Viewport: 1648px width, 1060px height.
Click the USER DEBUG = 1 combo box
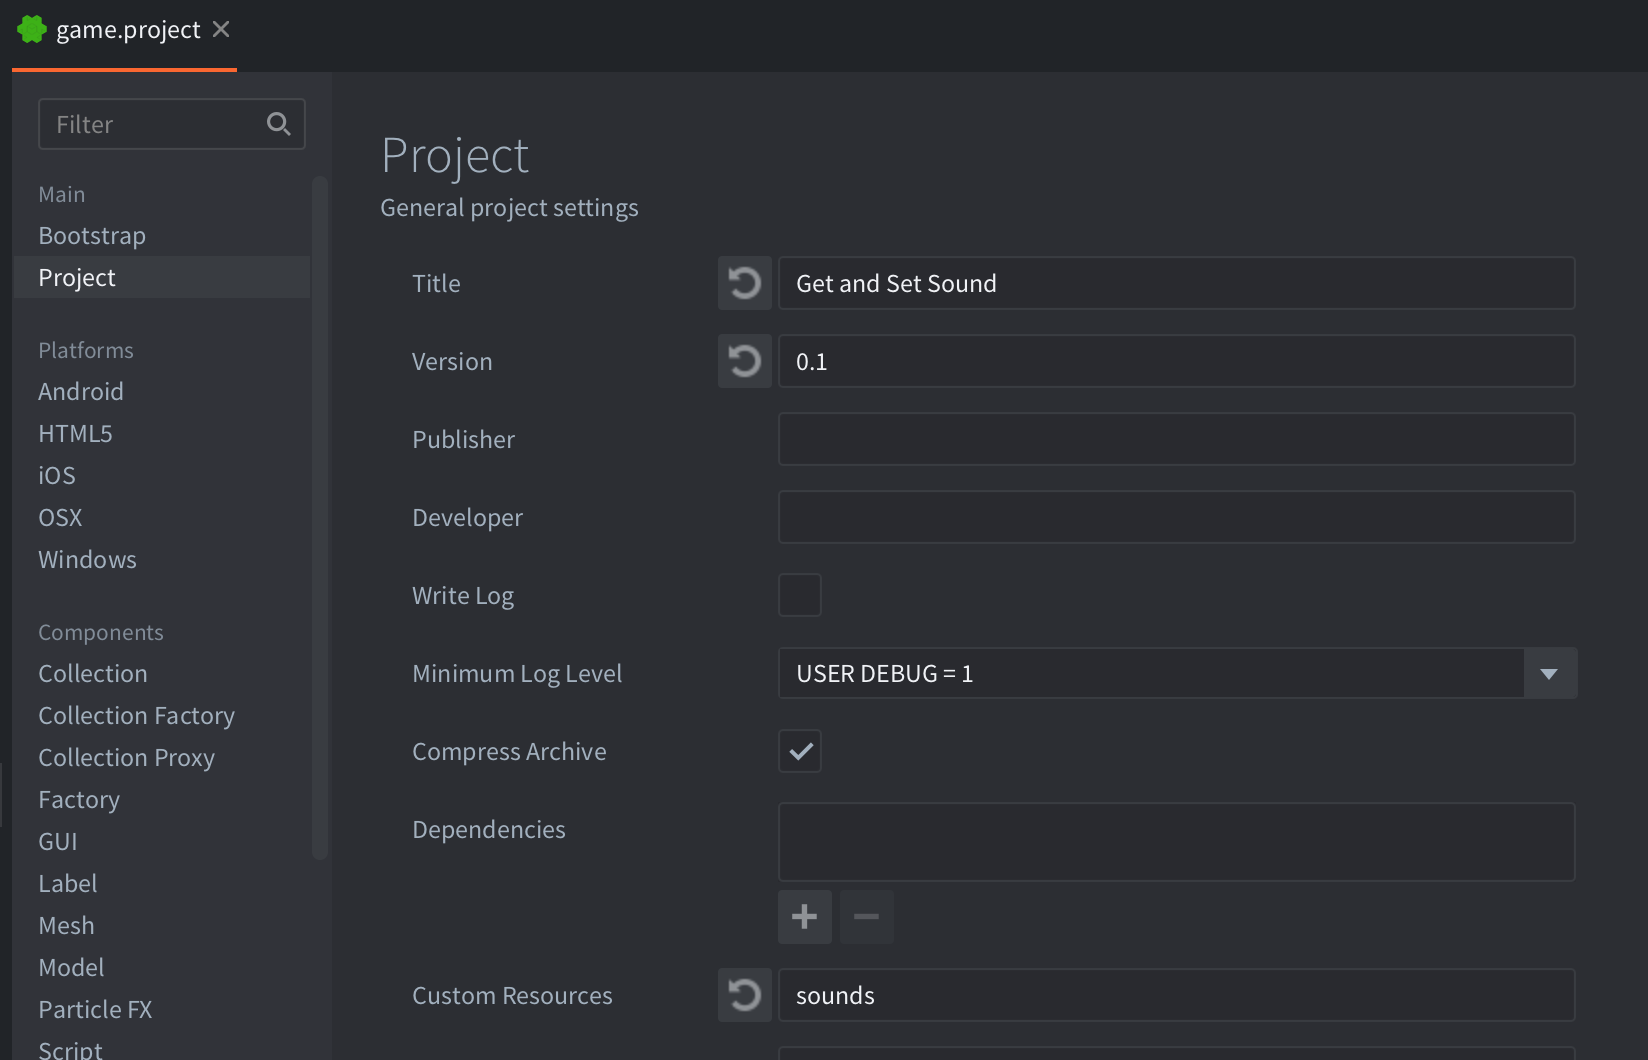click(x=1150, y=673)
